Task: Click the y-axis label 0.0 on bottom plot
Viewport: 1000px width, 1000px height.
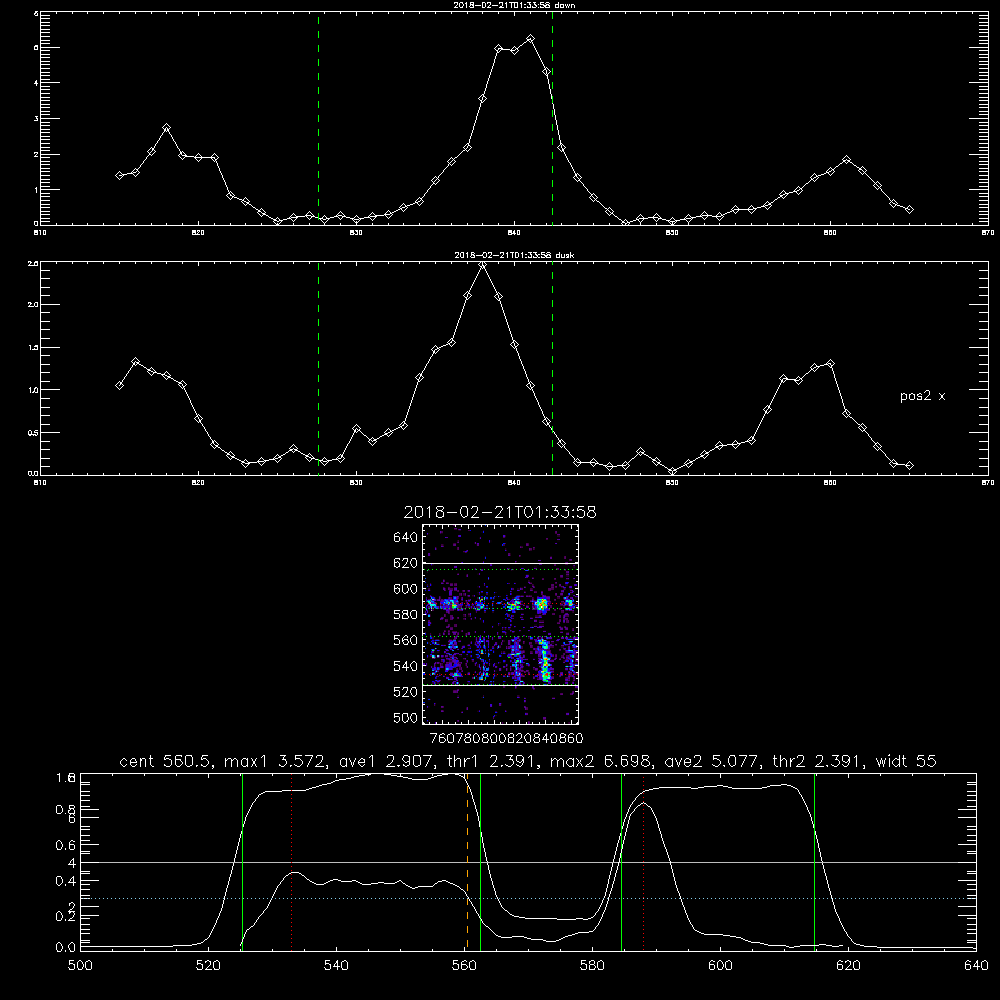Action: pyautogui.click(x=65, y=947)
